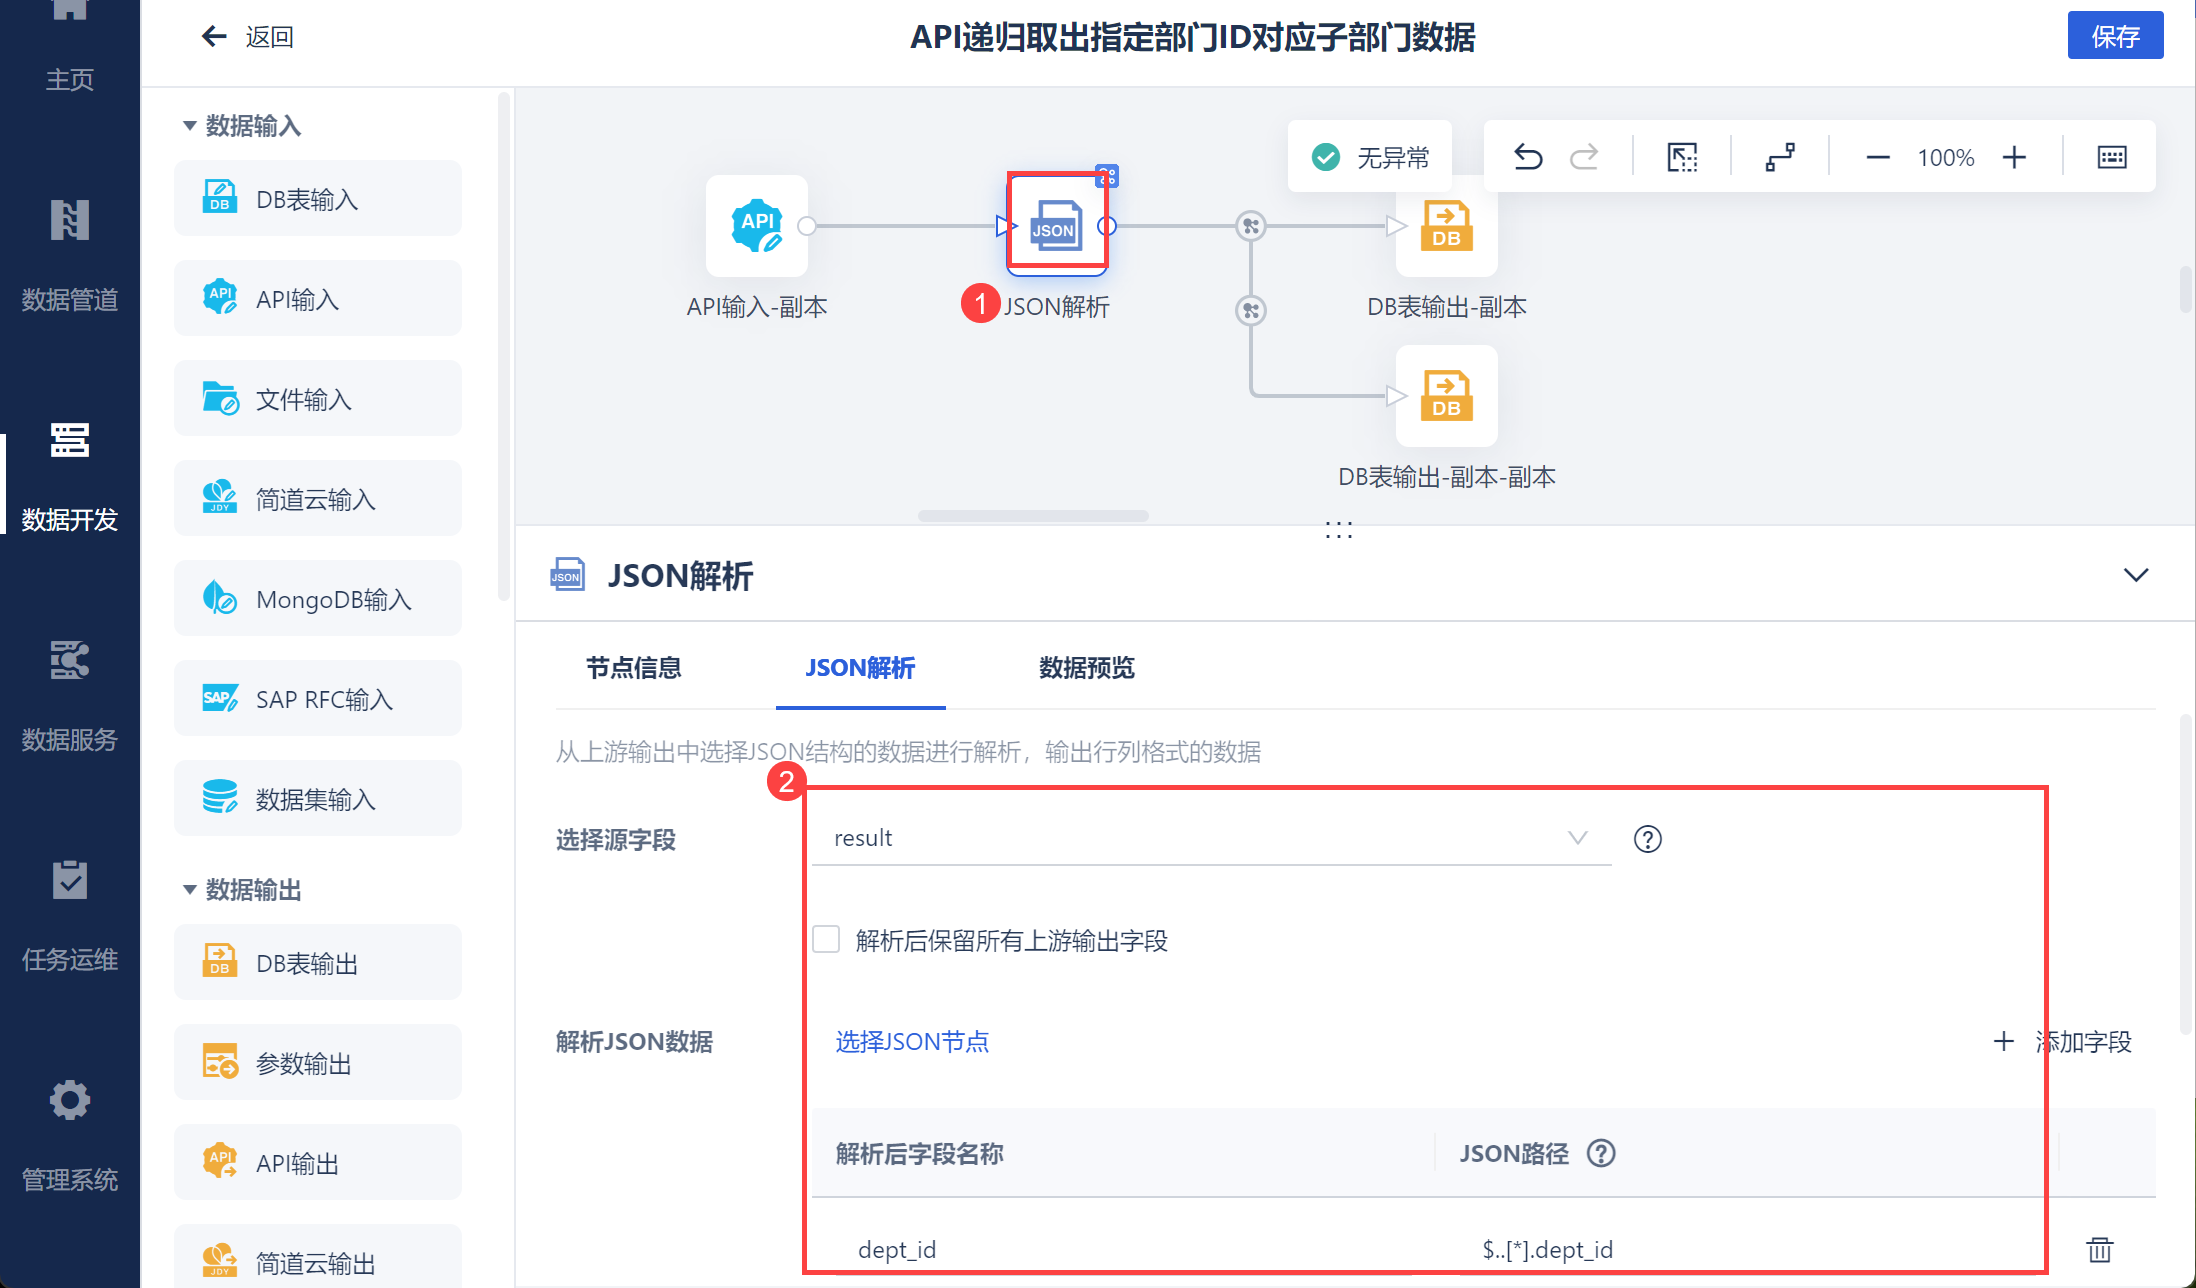Click the fit-to-canvas selection icon

click(x=1682, y=157)
